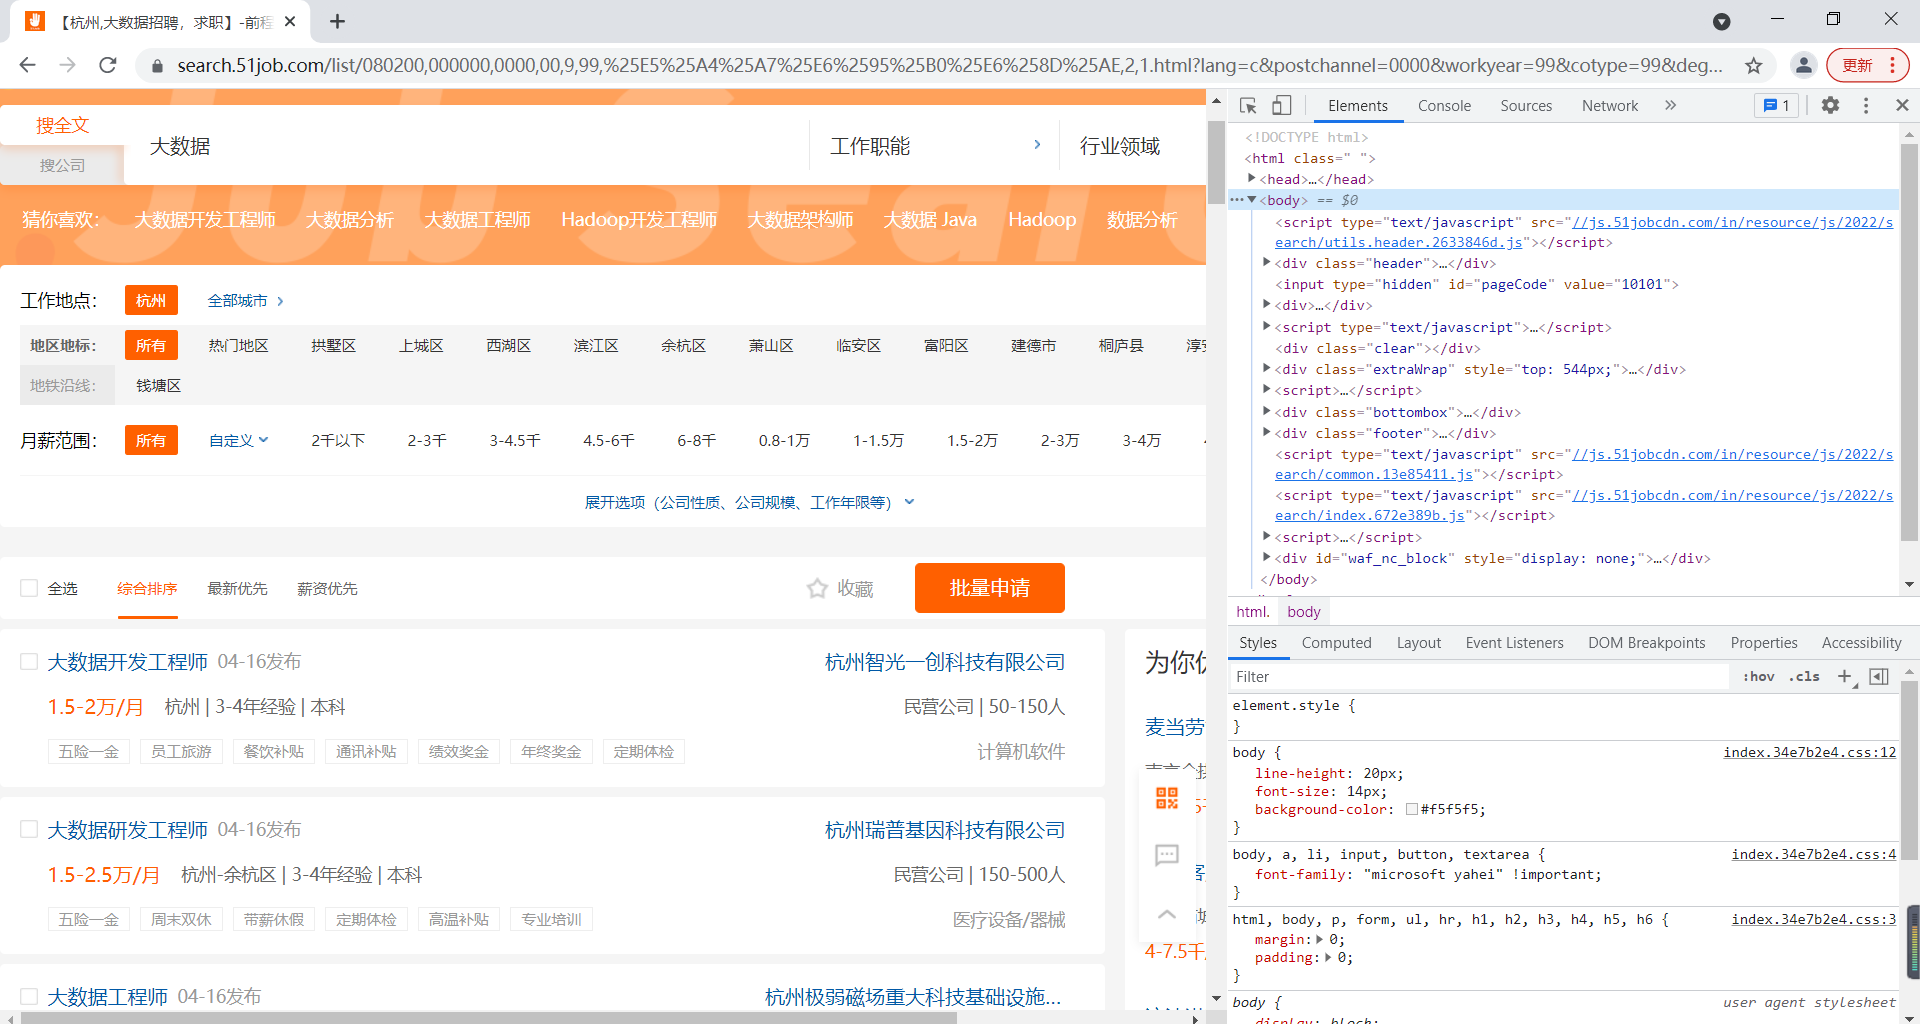Collapse the body element node
Screen dimensions: 1920x1024
click(x=1251, y=200)
